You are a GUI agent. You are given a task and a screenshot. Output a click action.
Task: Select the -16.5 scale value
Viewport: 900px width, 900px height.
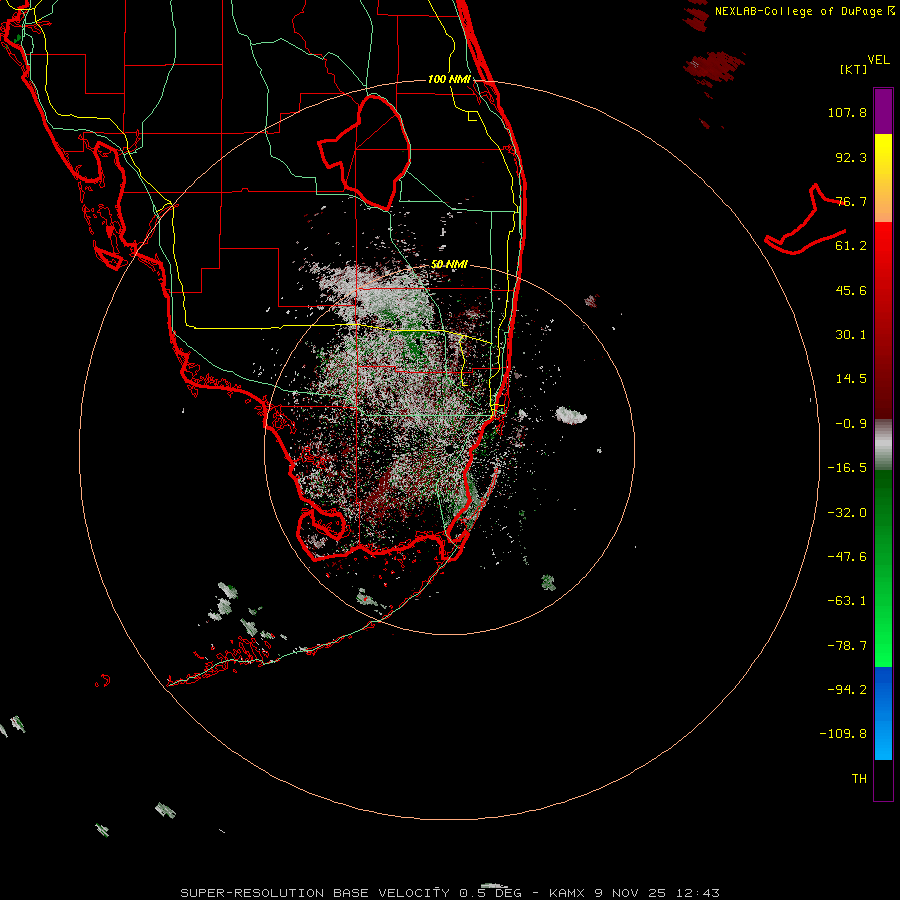click(x=847, y=468)
